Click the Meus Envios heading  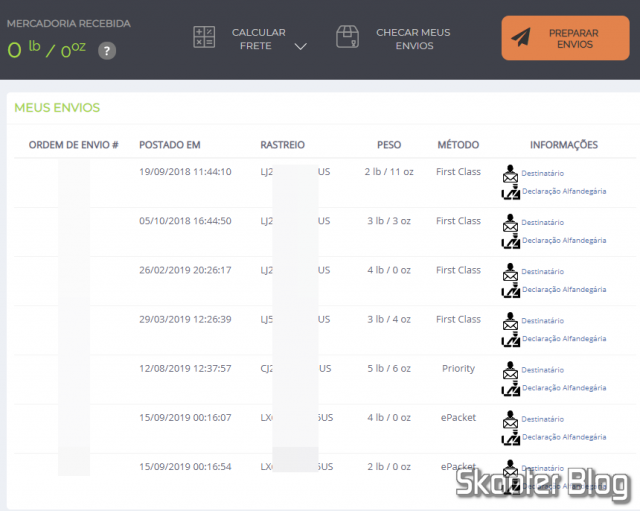(x=57, y=108)
